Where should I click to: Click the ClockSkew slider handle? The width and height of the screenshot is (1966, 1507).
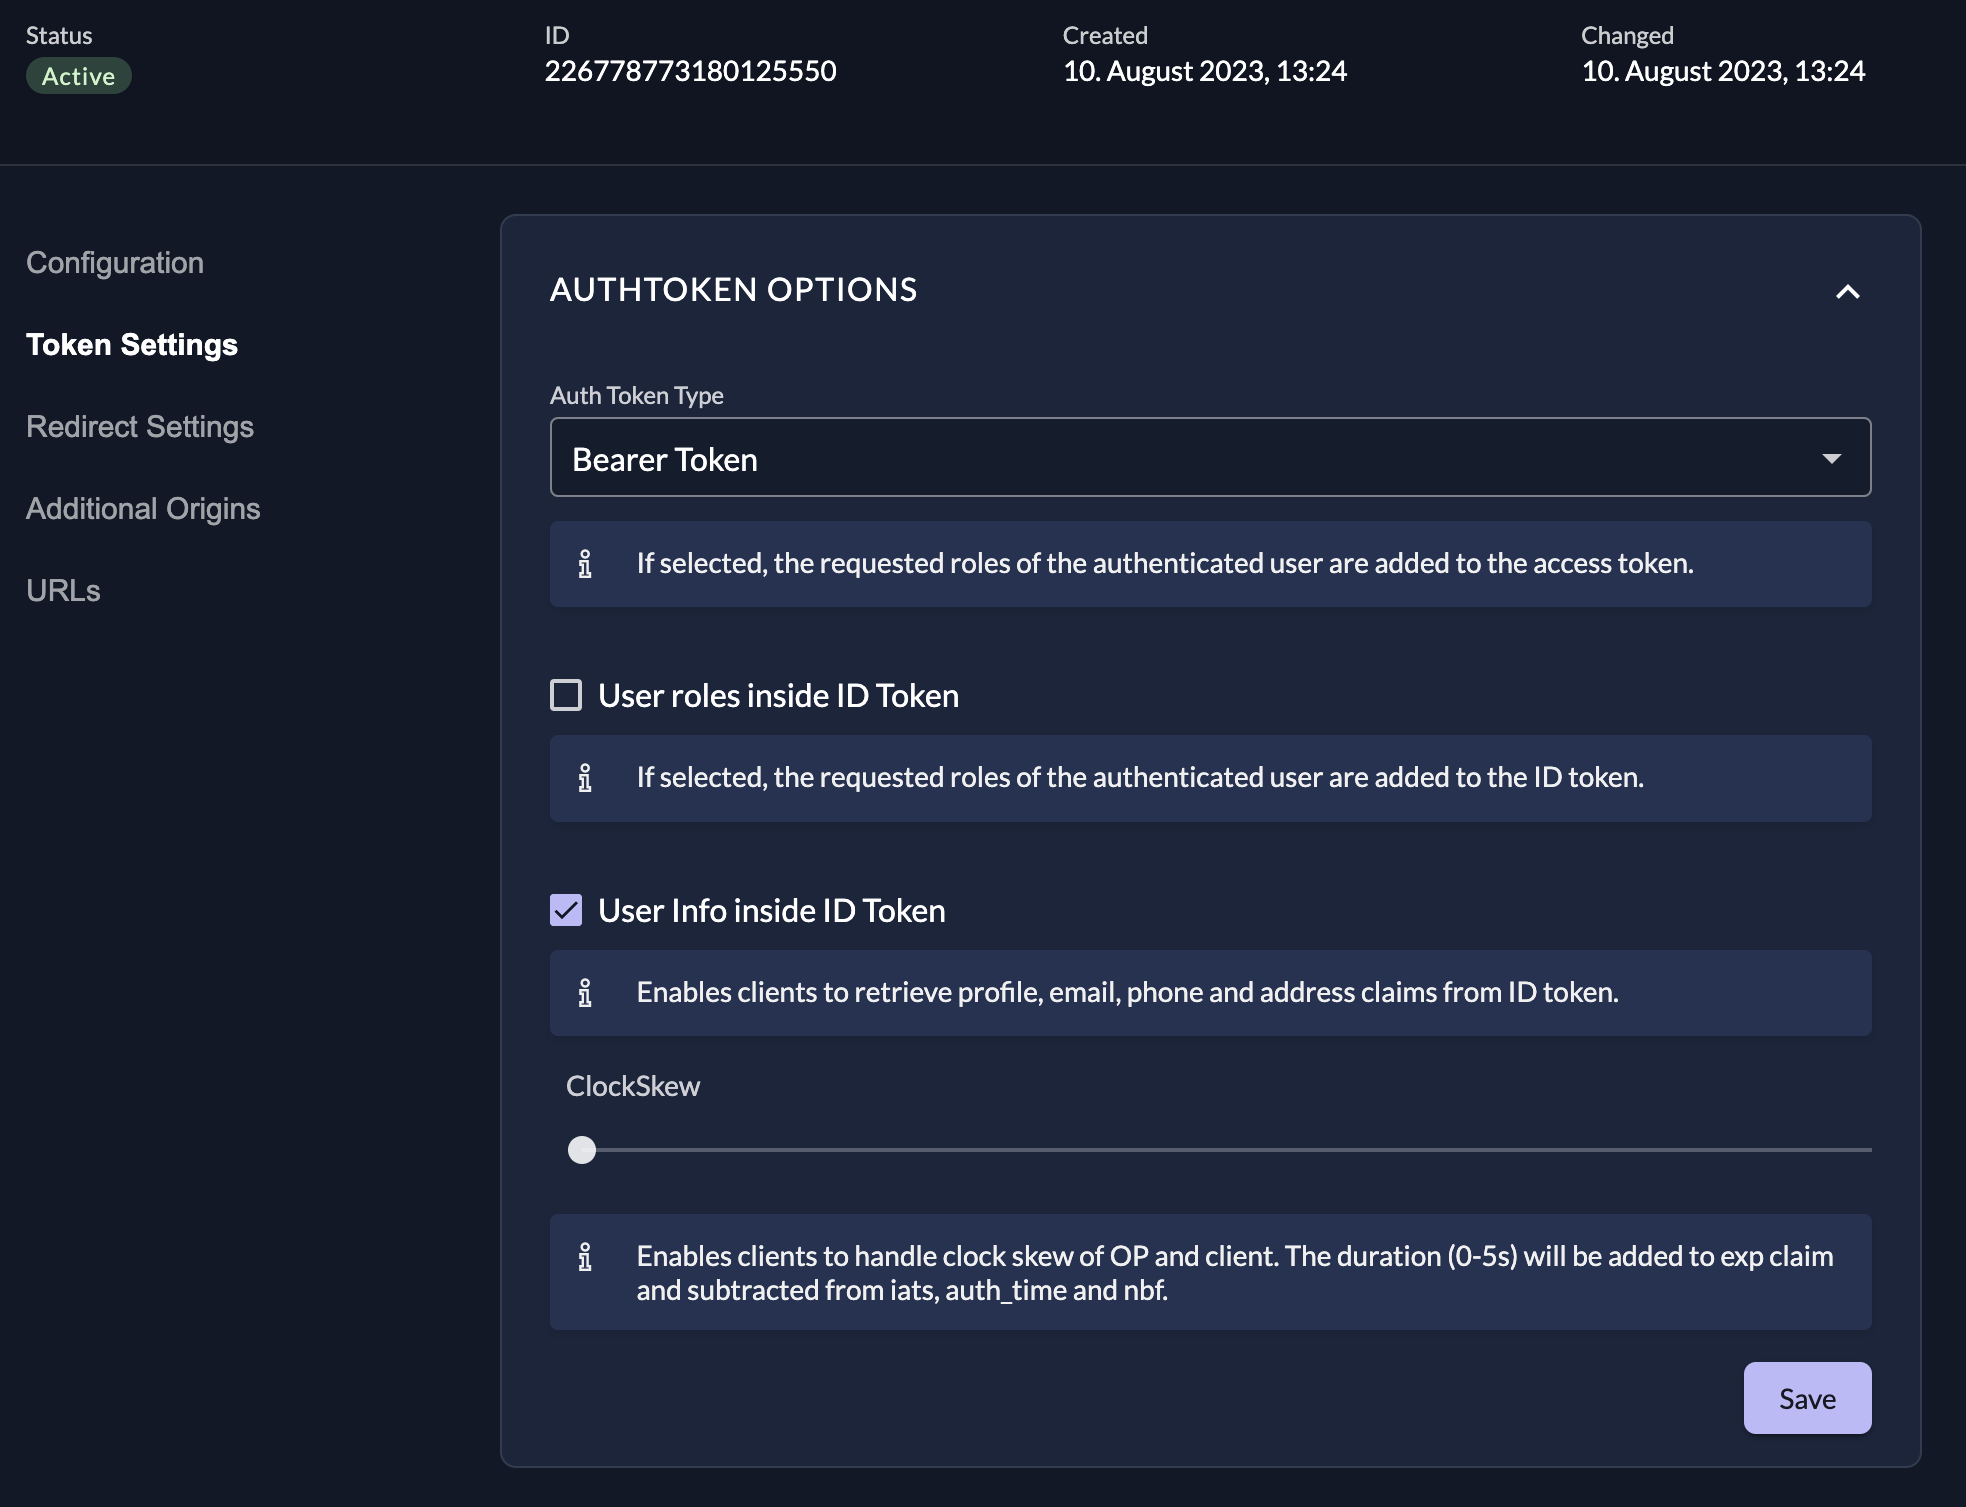[x=582, y=1151]
